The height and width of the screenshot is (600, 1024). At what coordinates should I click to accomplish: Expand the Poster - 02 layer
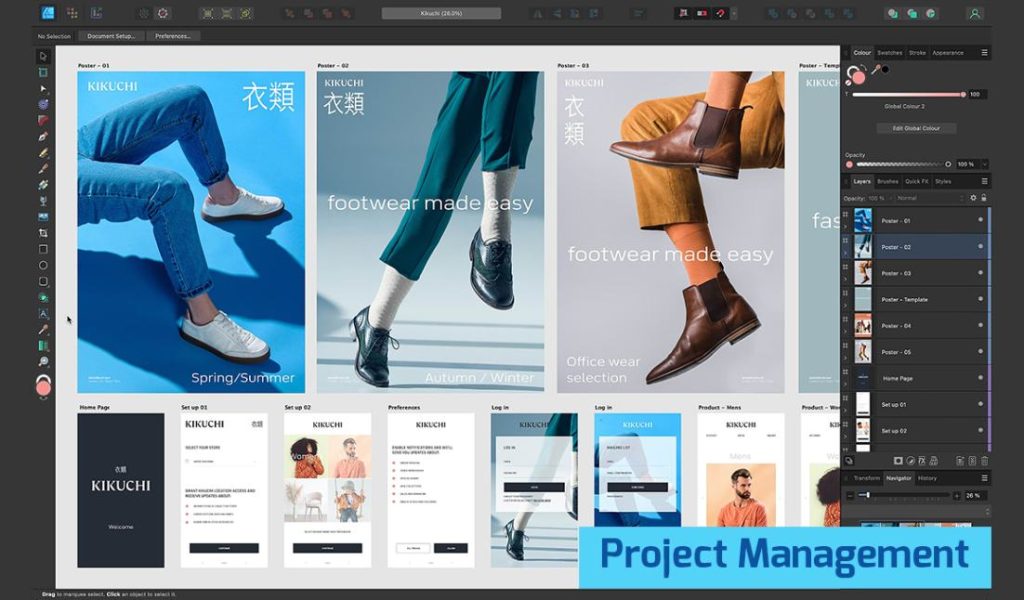(x=846, y=253)
